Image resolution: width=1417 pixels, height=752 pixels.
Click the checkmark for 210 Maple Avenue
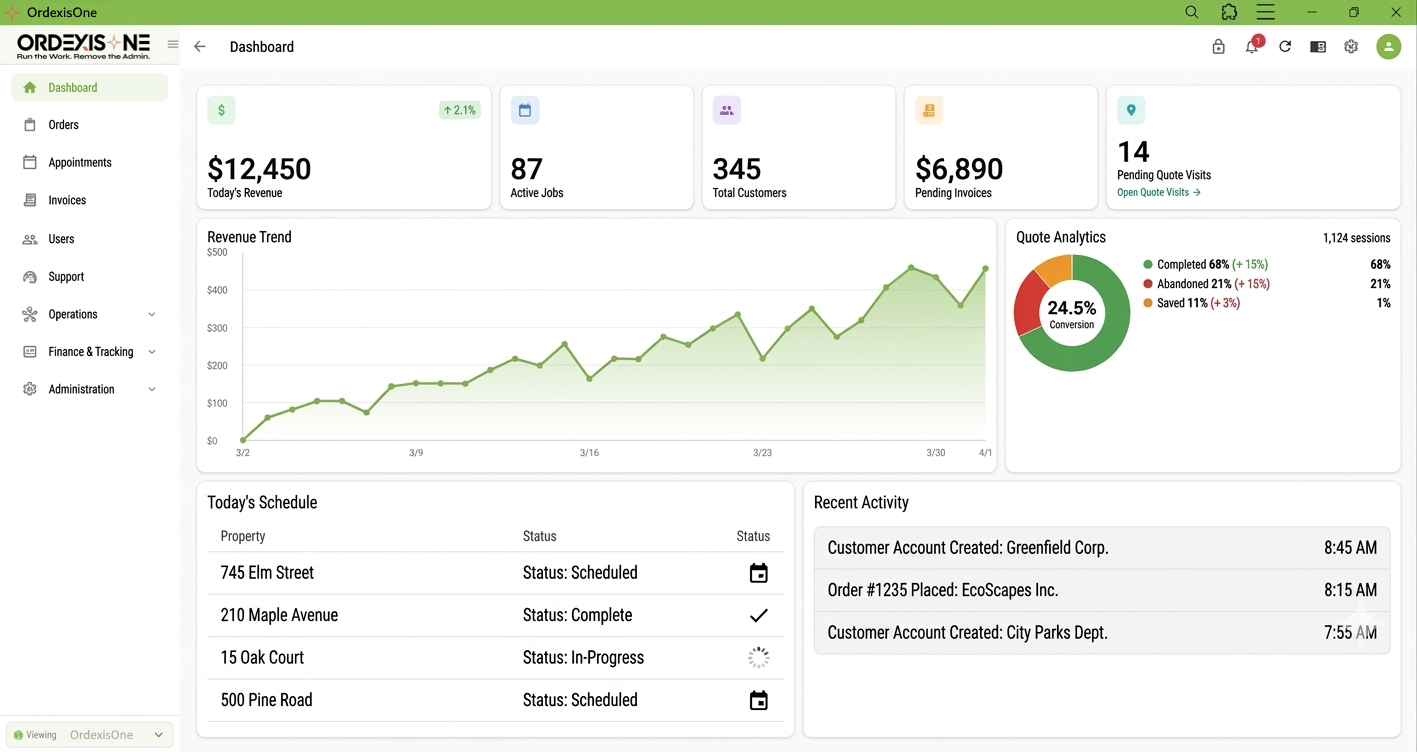coord(758,615)
